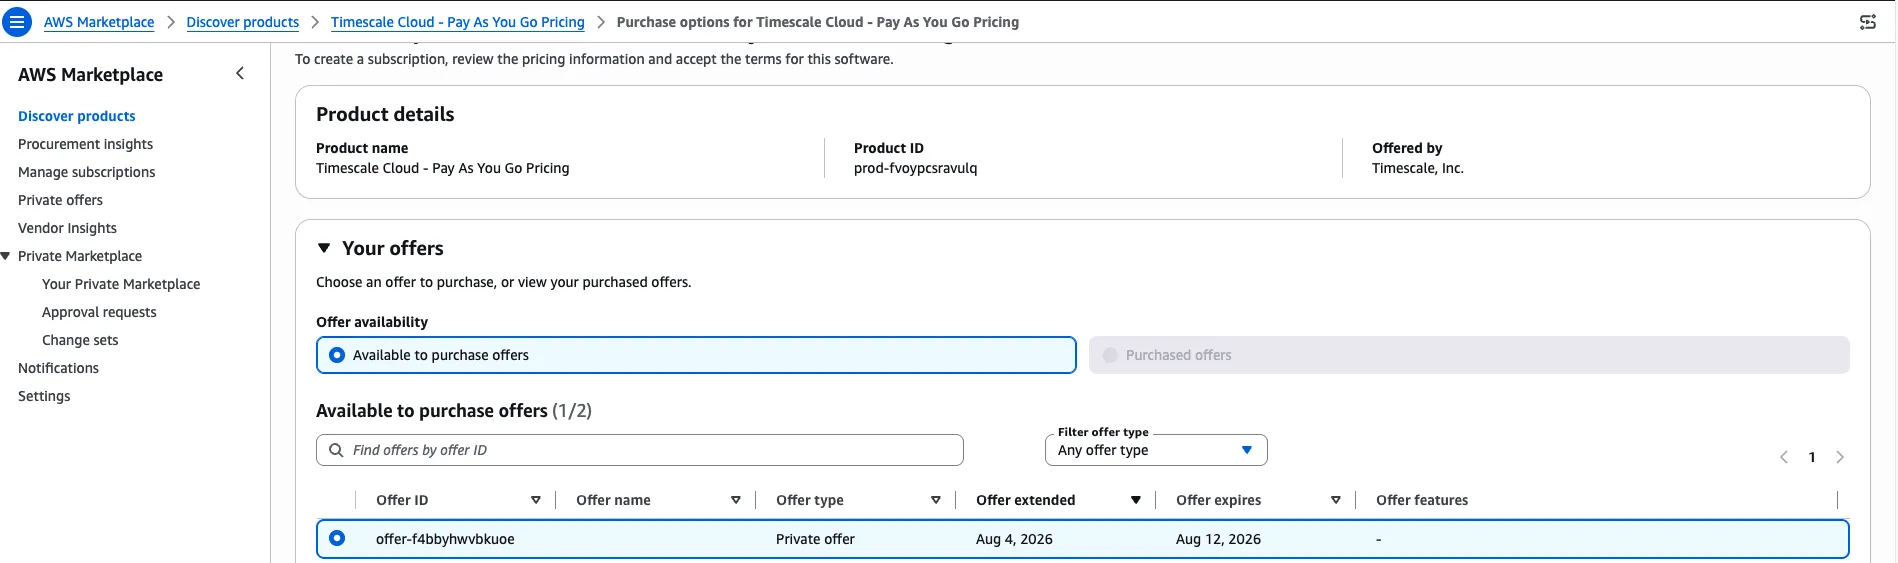This screenshot has height=563, width=1898.
Task: Open the preferences icon at top right
Action: coord(1867,22)
